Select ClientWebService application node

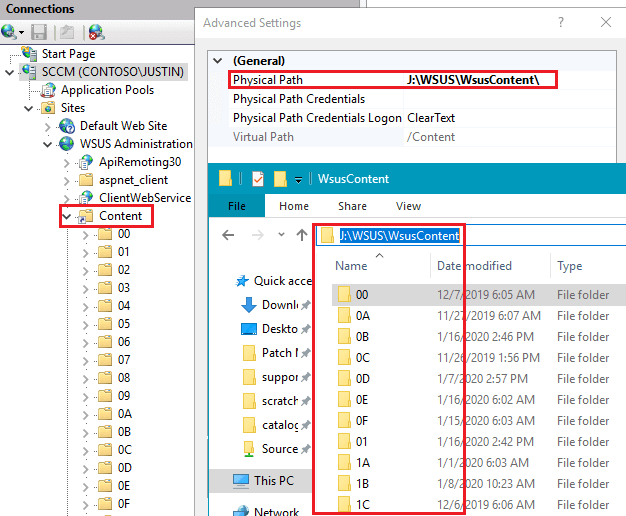click(145, 198)
